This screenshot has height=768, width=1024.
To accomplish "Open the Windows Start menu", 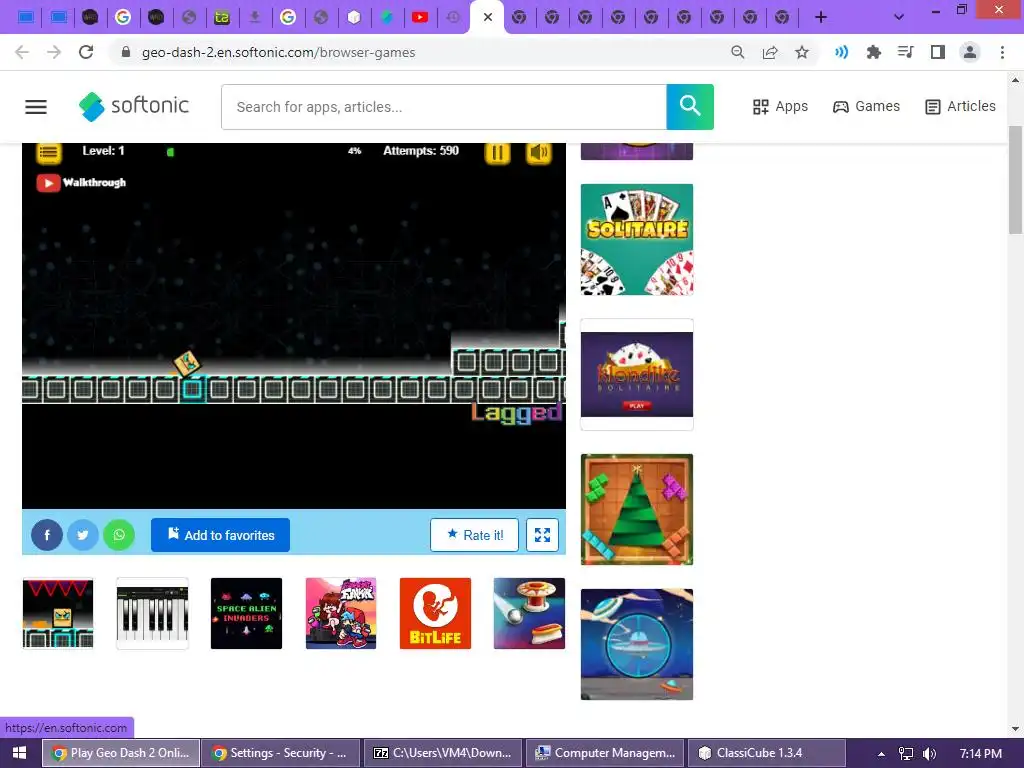I will point(20,753).
